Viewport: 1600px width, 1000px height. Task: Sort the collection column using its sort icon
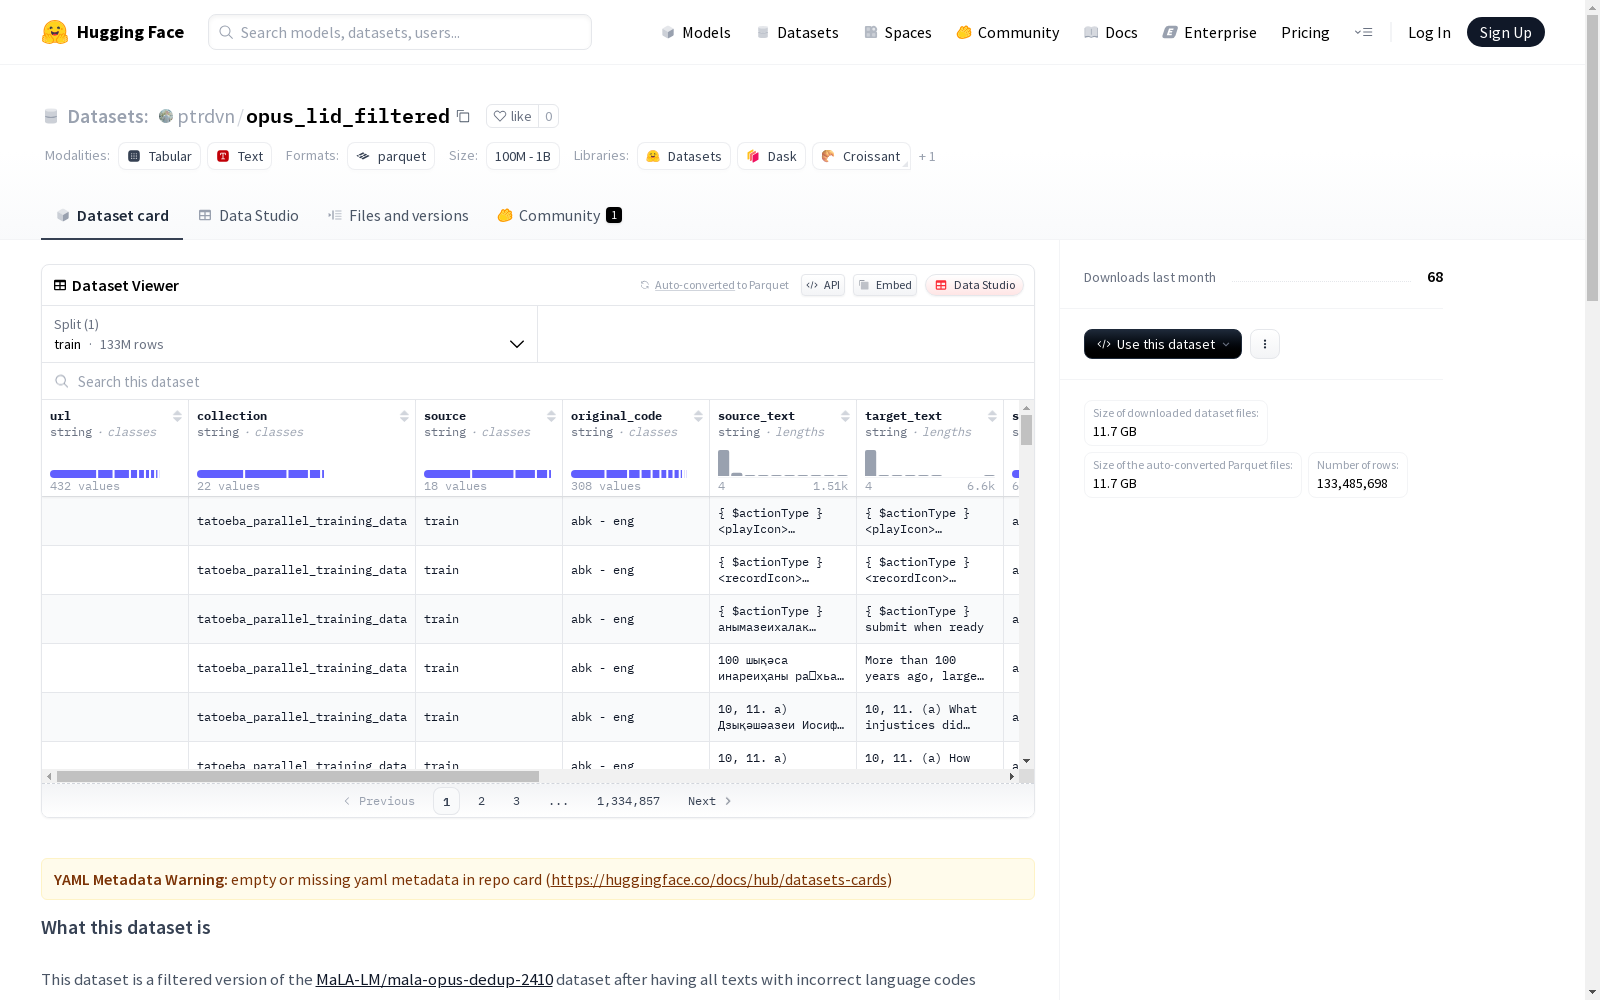click(x=404, y=416)
